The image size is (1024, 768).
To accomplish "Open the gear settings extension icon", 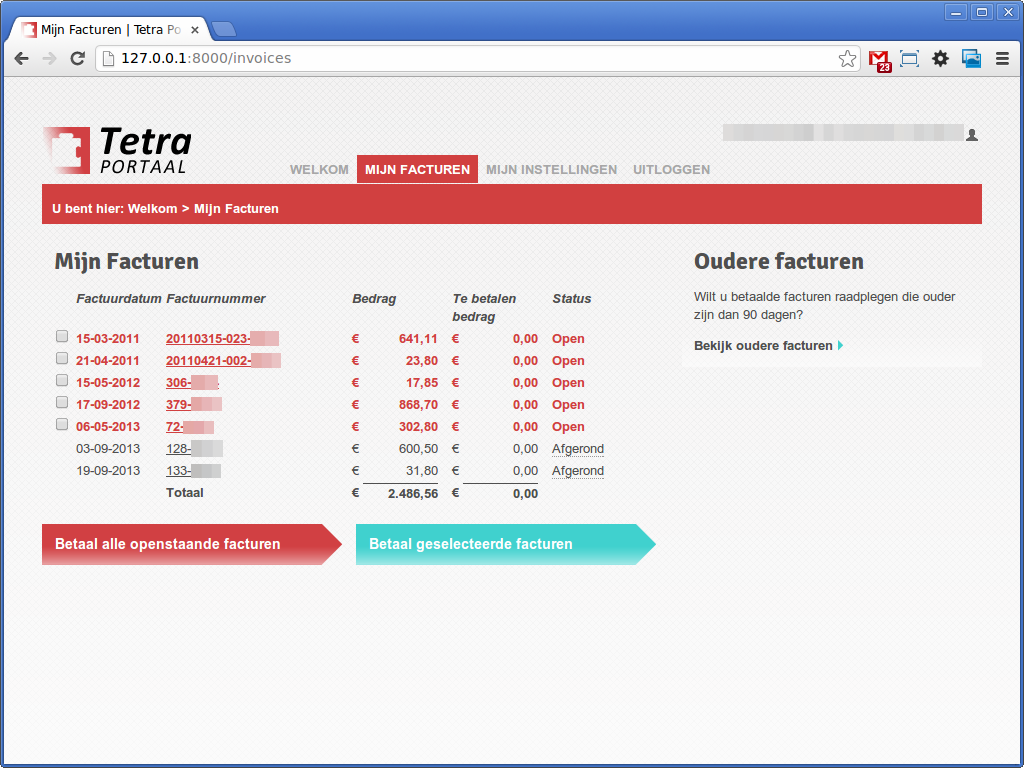I will click(x=940, y=59).
